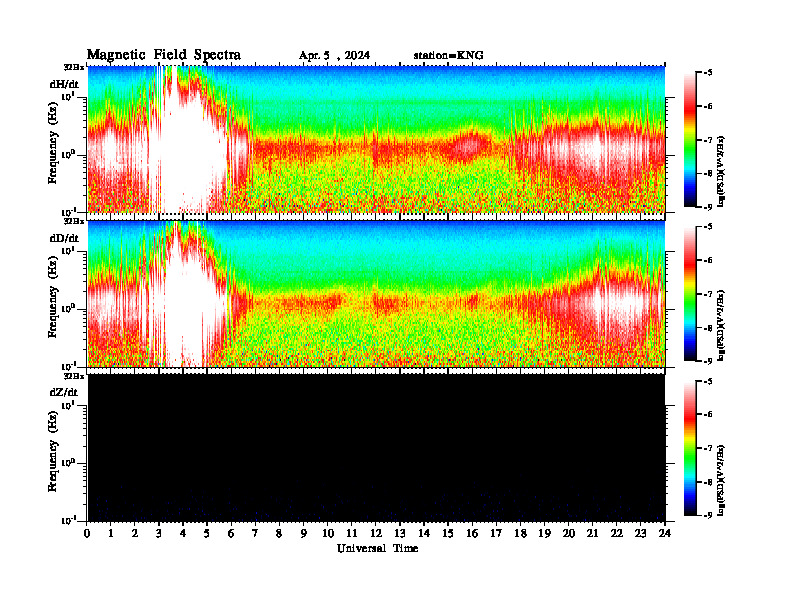Click the '-9' value on dZ/dt color scale
This screenshot has height=612, width=792.
[708, 515]
